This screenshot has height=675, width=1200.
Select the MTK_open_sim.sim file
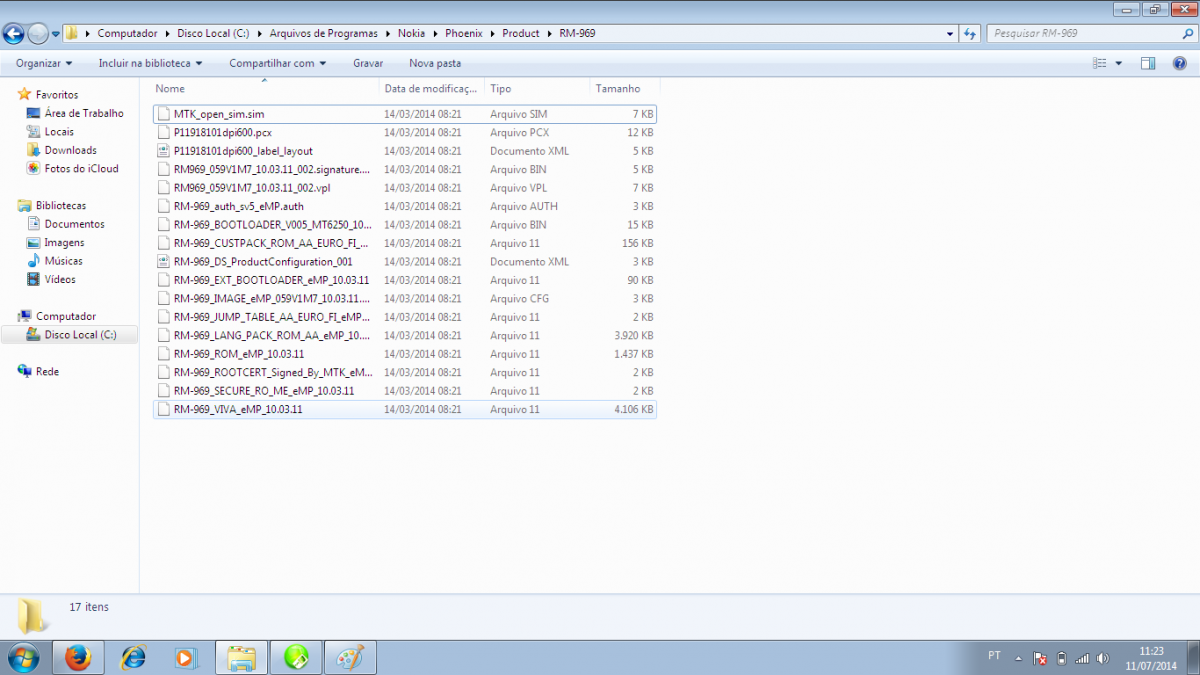click(405, 114)
